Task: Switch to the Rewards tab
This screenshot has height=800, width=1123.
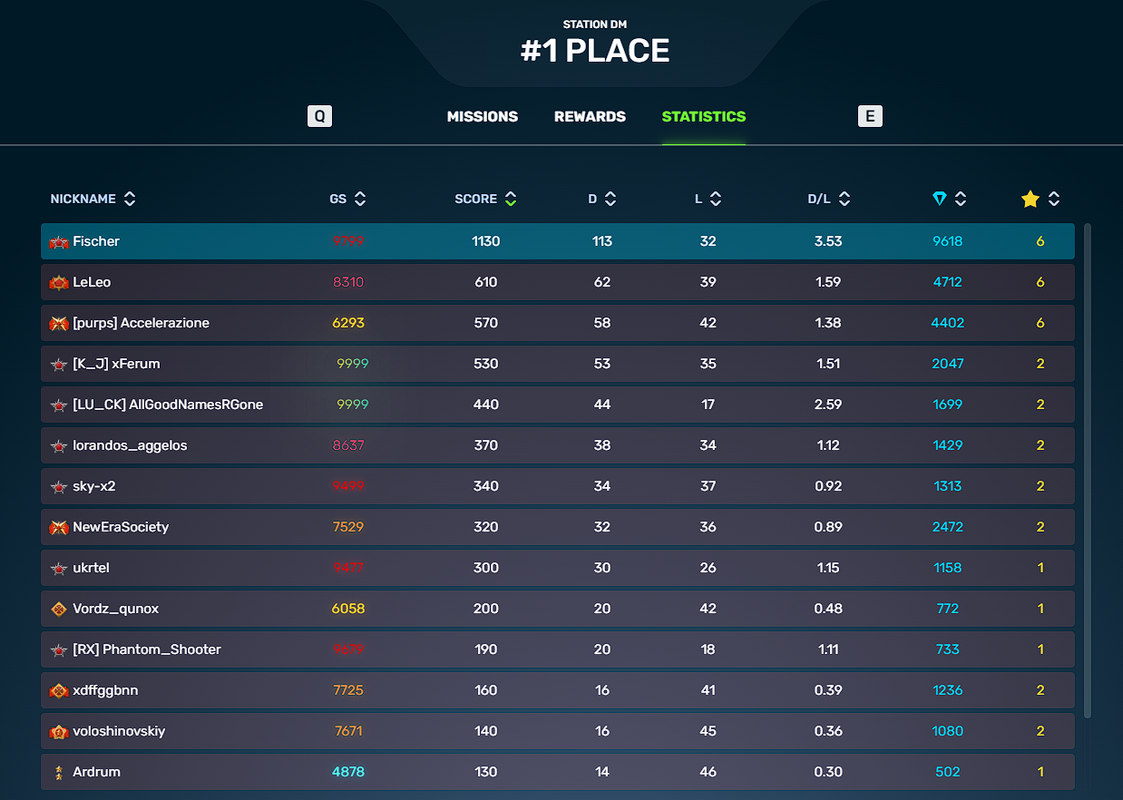Action: [x=589, y=116]
